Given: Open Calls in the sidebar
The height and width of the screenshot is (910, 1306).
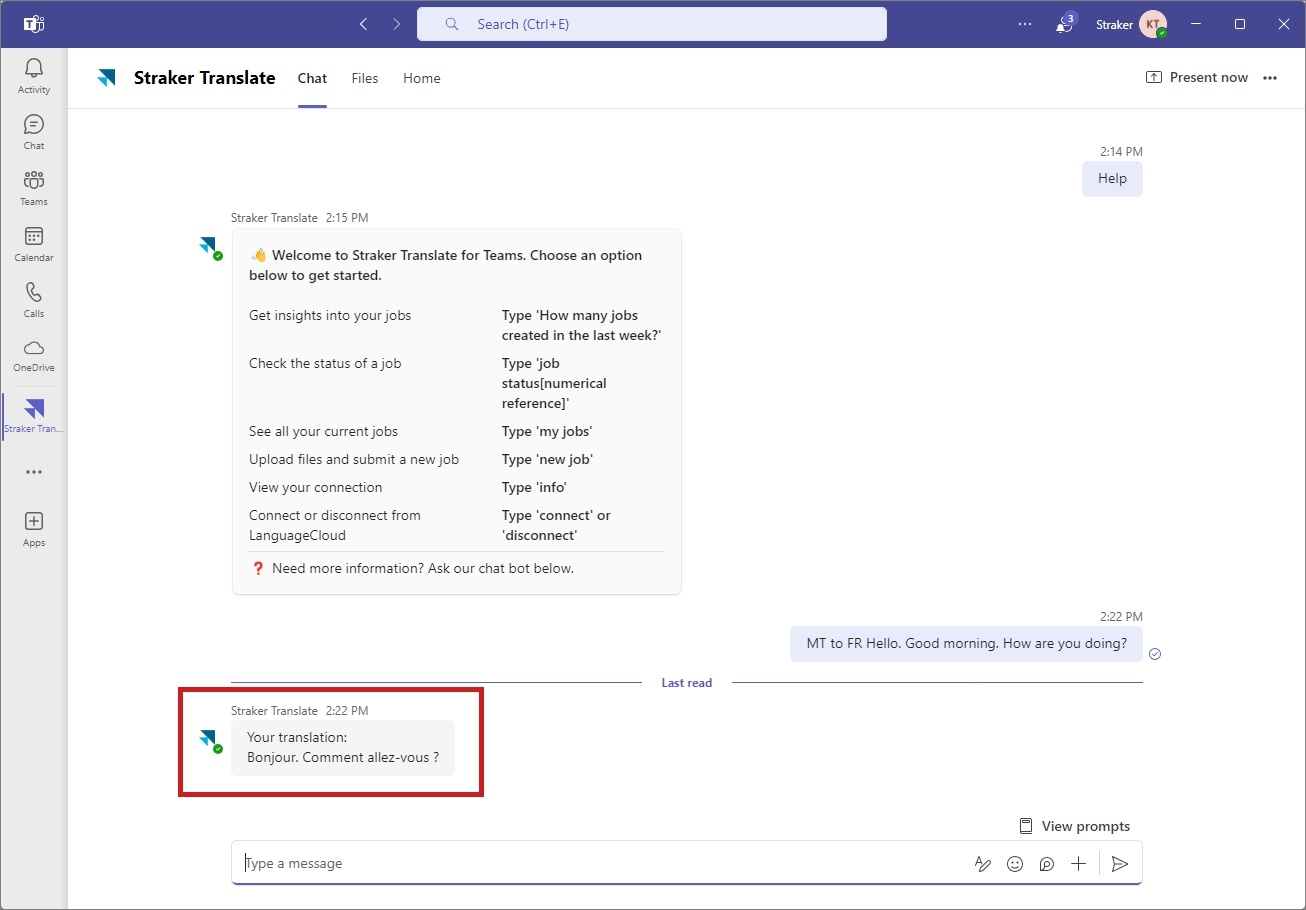Looking at the screenshot, I should (34, 300).
